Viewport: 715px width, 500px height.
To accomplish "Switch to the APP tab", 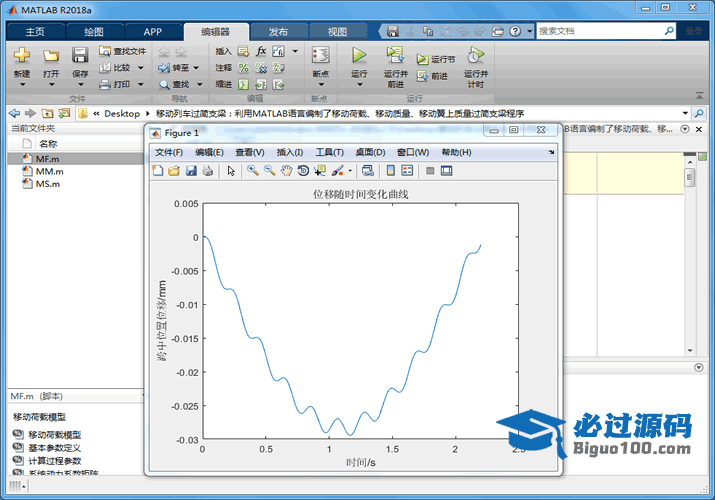I will [153, 31].
